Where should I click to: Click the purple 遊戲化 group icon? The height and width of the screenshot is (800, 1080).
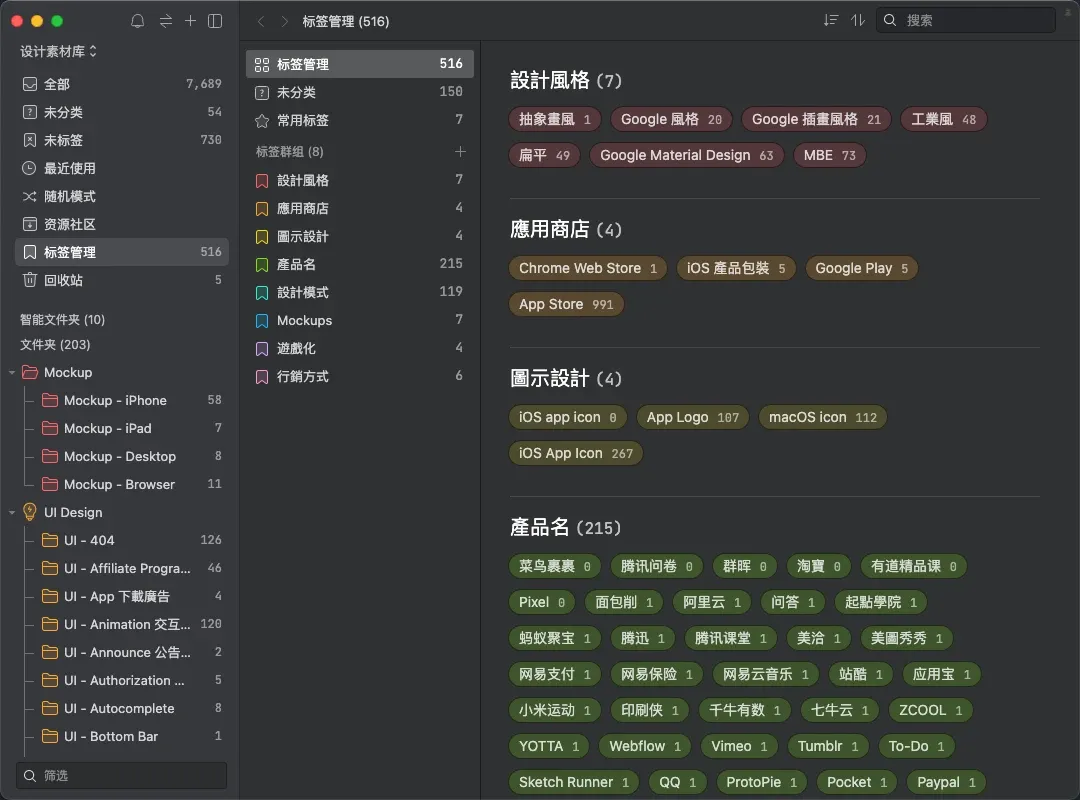click(x=262, y=349)
